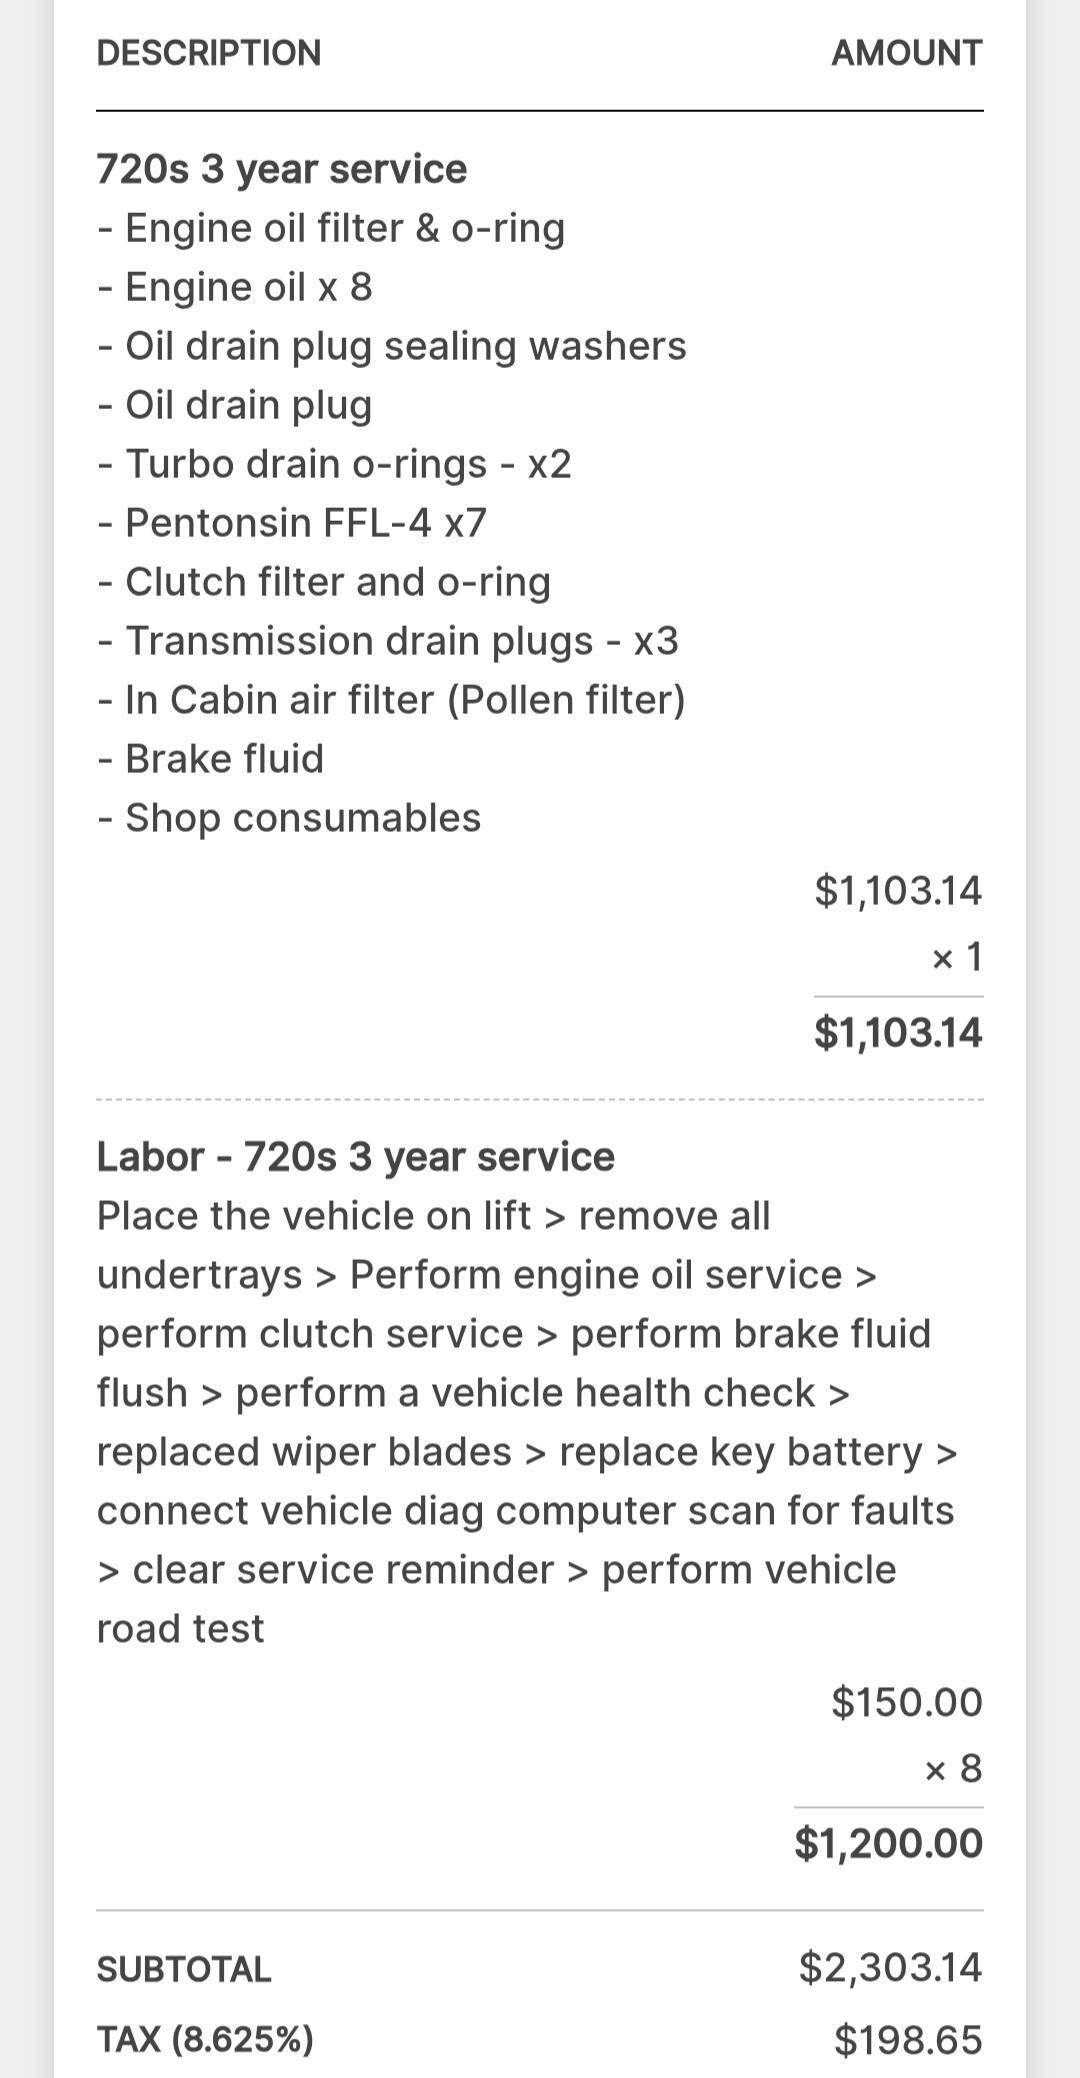
Task: Tap the "Brake fluid" line item
Action: [212, 759]
